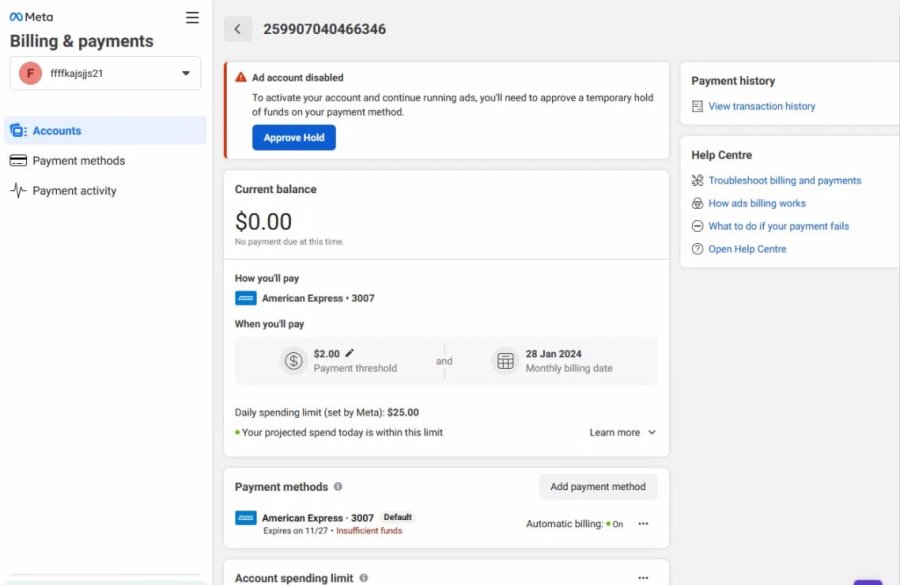Open Payment activity in sidebar
This screenshot has width=900, height=585.
pyautogui.click(x=74, y=191)
